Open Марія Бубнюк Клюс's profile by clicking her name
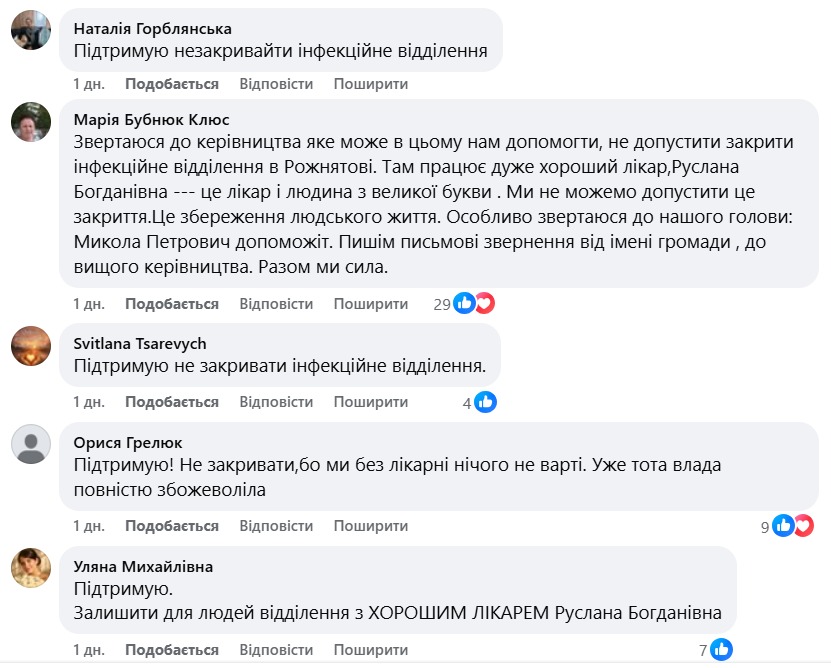 pos(150,117)
